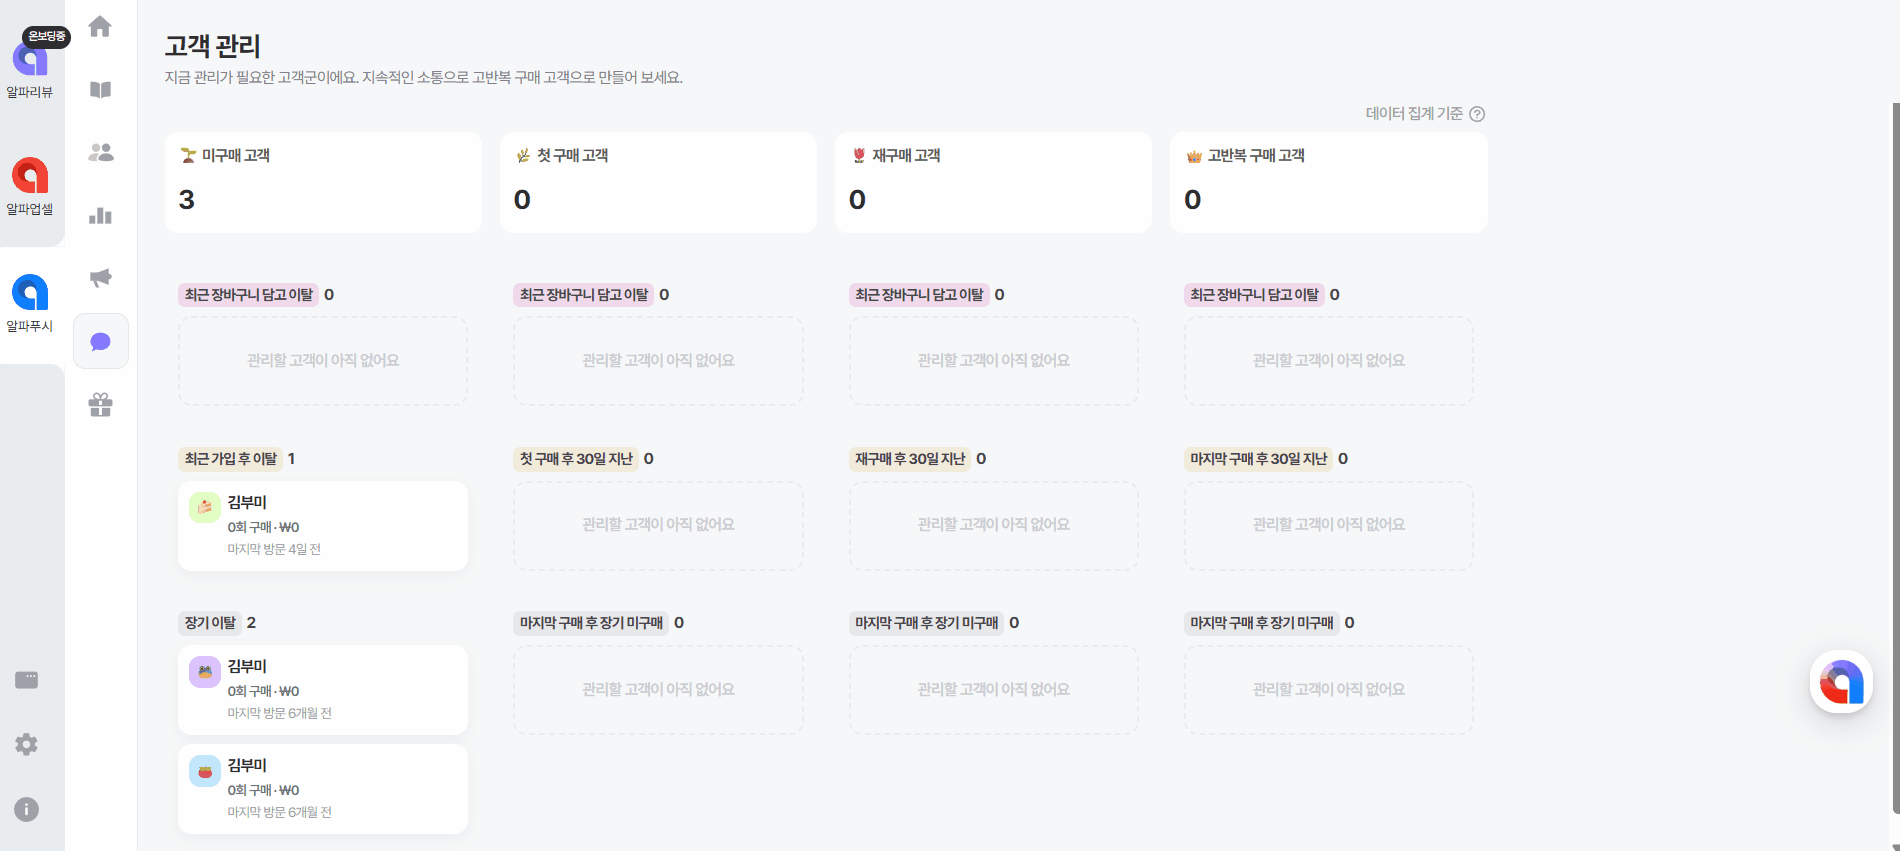Open the bar chart statistics icon
Viewport: 1900px width, 851px height.
[100, 216]
